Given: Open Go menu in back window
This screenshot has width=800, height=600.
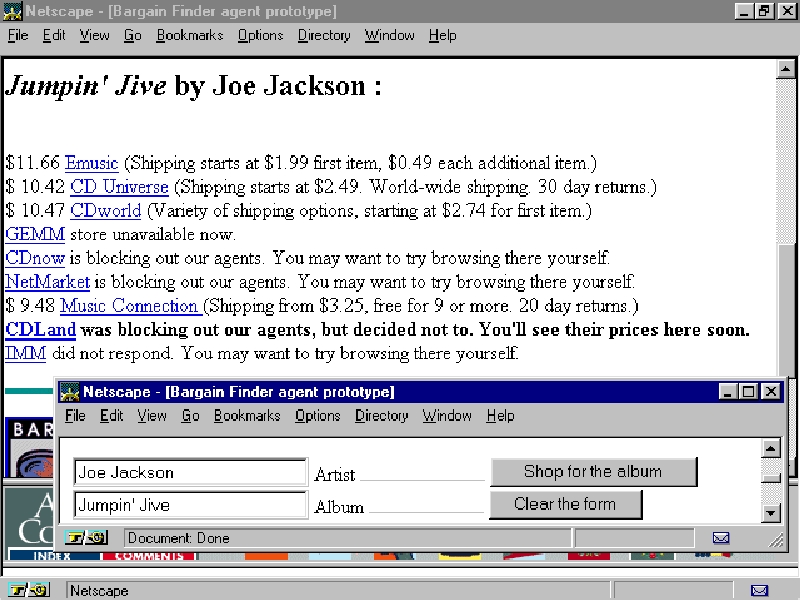Looking at the screenshot, I should [x=133, y=35].
